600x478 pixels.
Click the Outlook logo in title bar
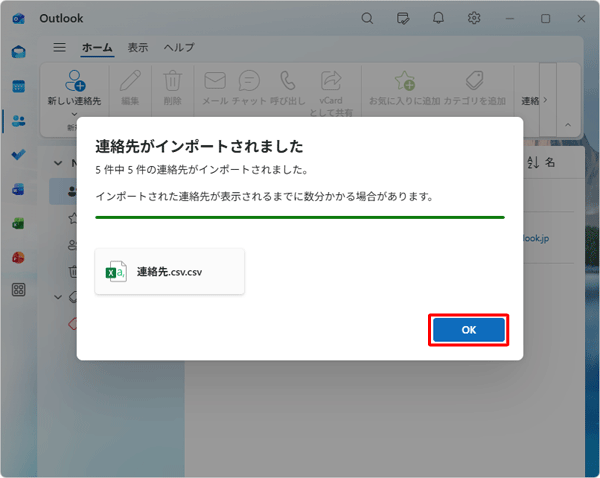click(x=18, y=18)
